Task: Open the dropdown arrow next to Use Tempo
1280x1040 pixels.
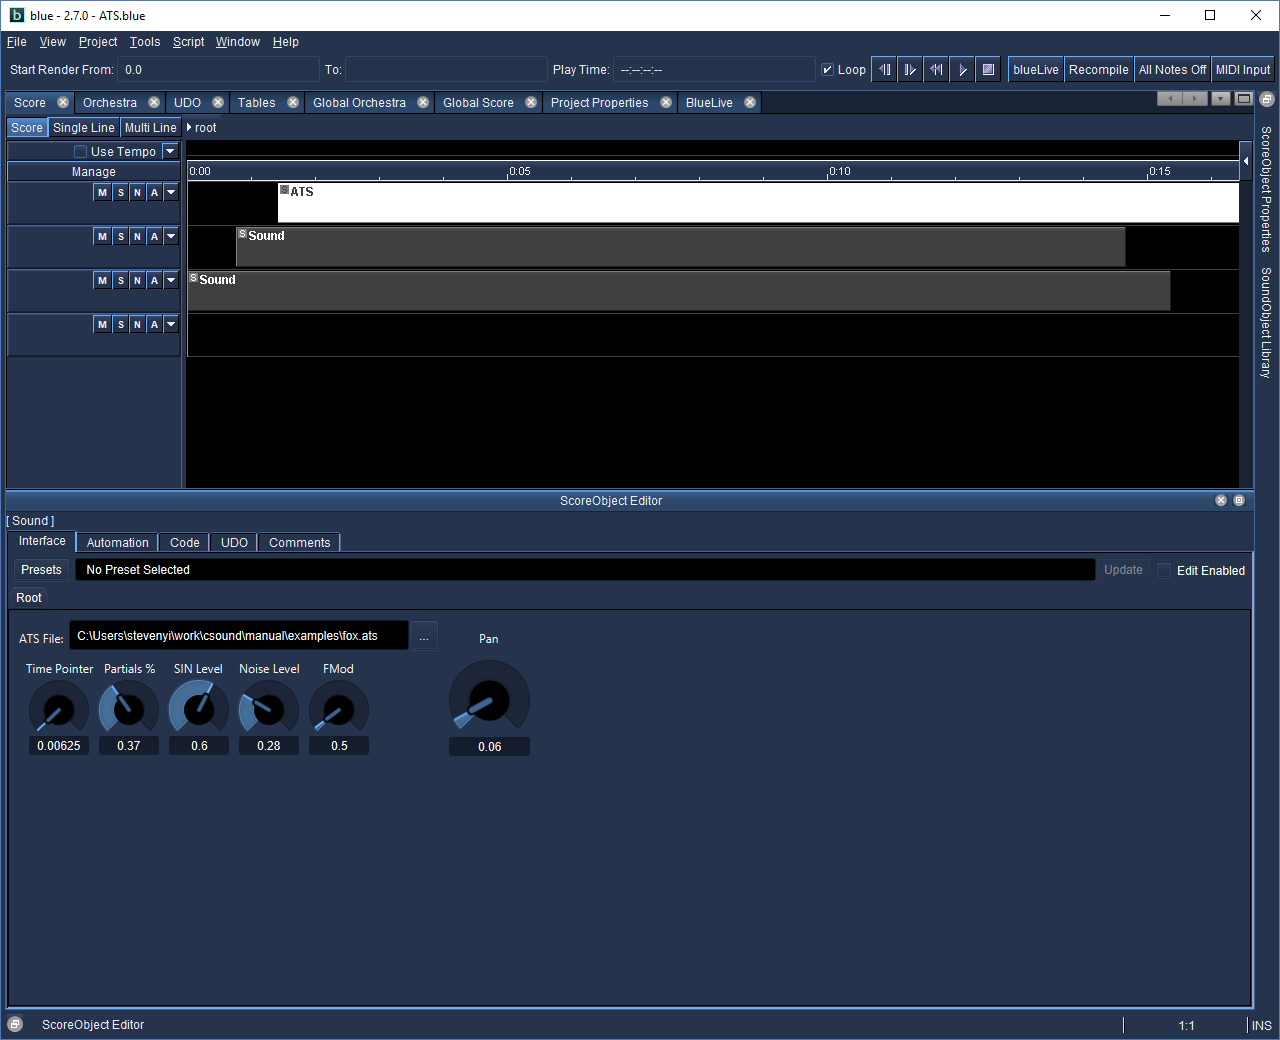Action: coord(170,152)
